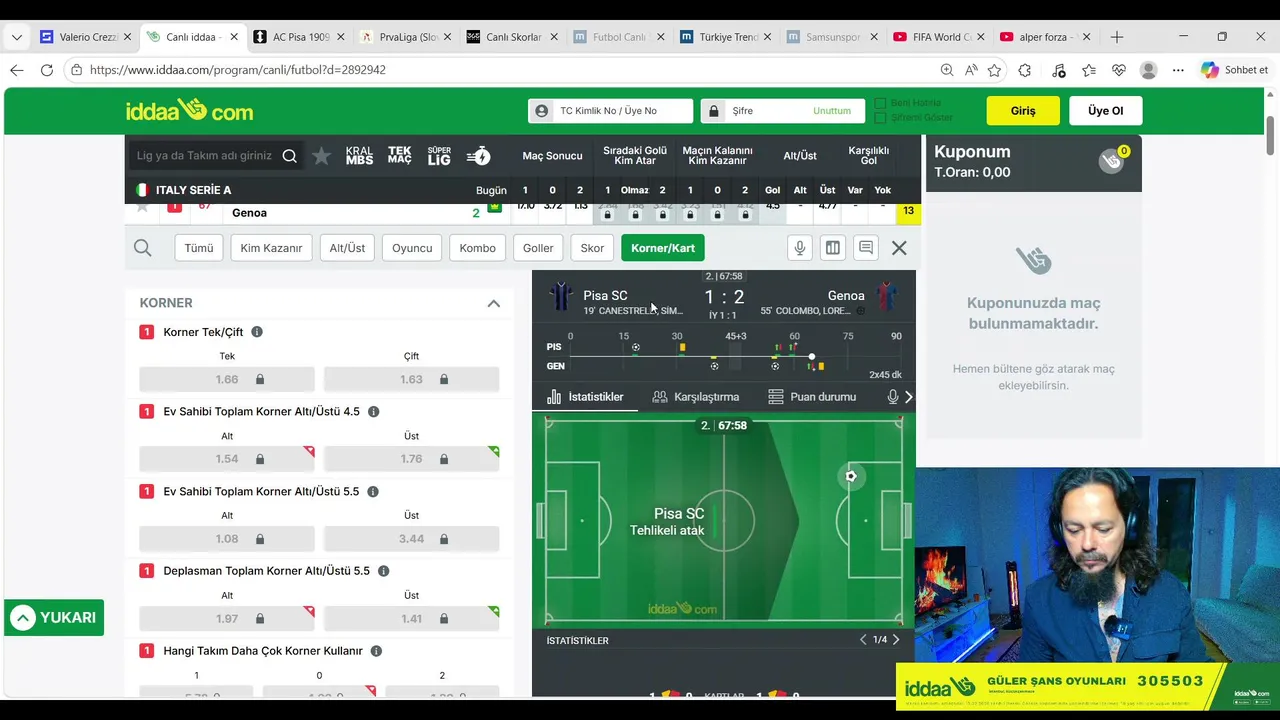Click info icon for Hangi Takım Daha Çok Korner
The height and width of the screenshot is (720, 1280).
pyautogui.click(x=376, y=651)
